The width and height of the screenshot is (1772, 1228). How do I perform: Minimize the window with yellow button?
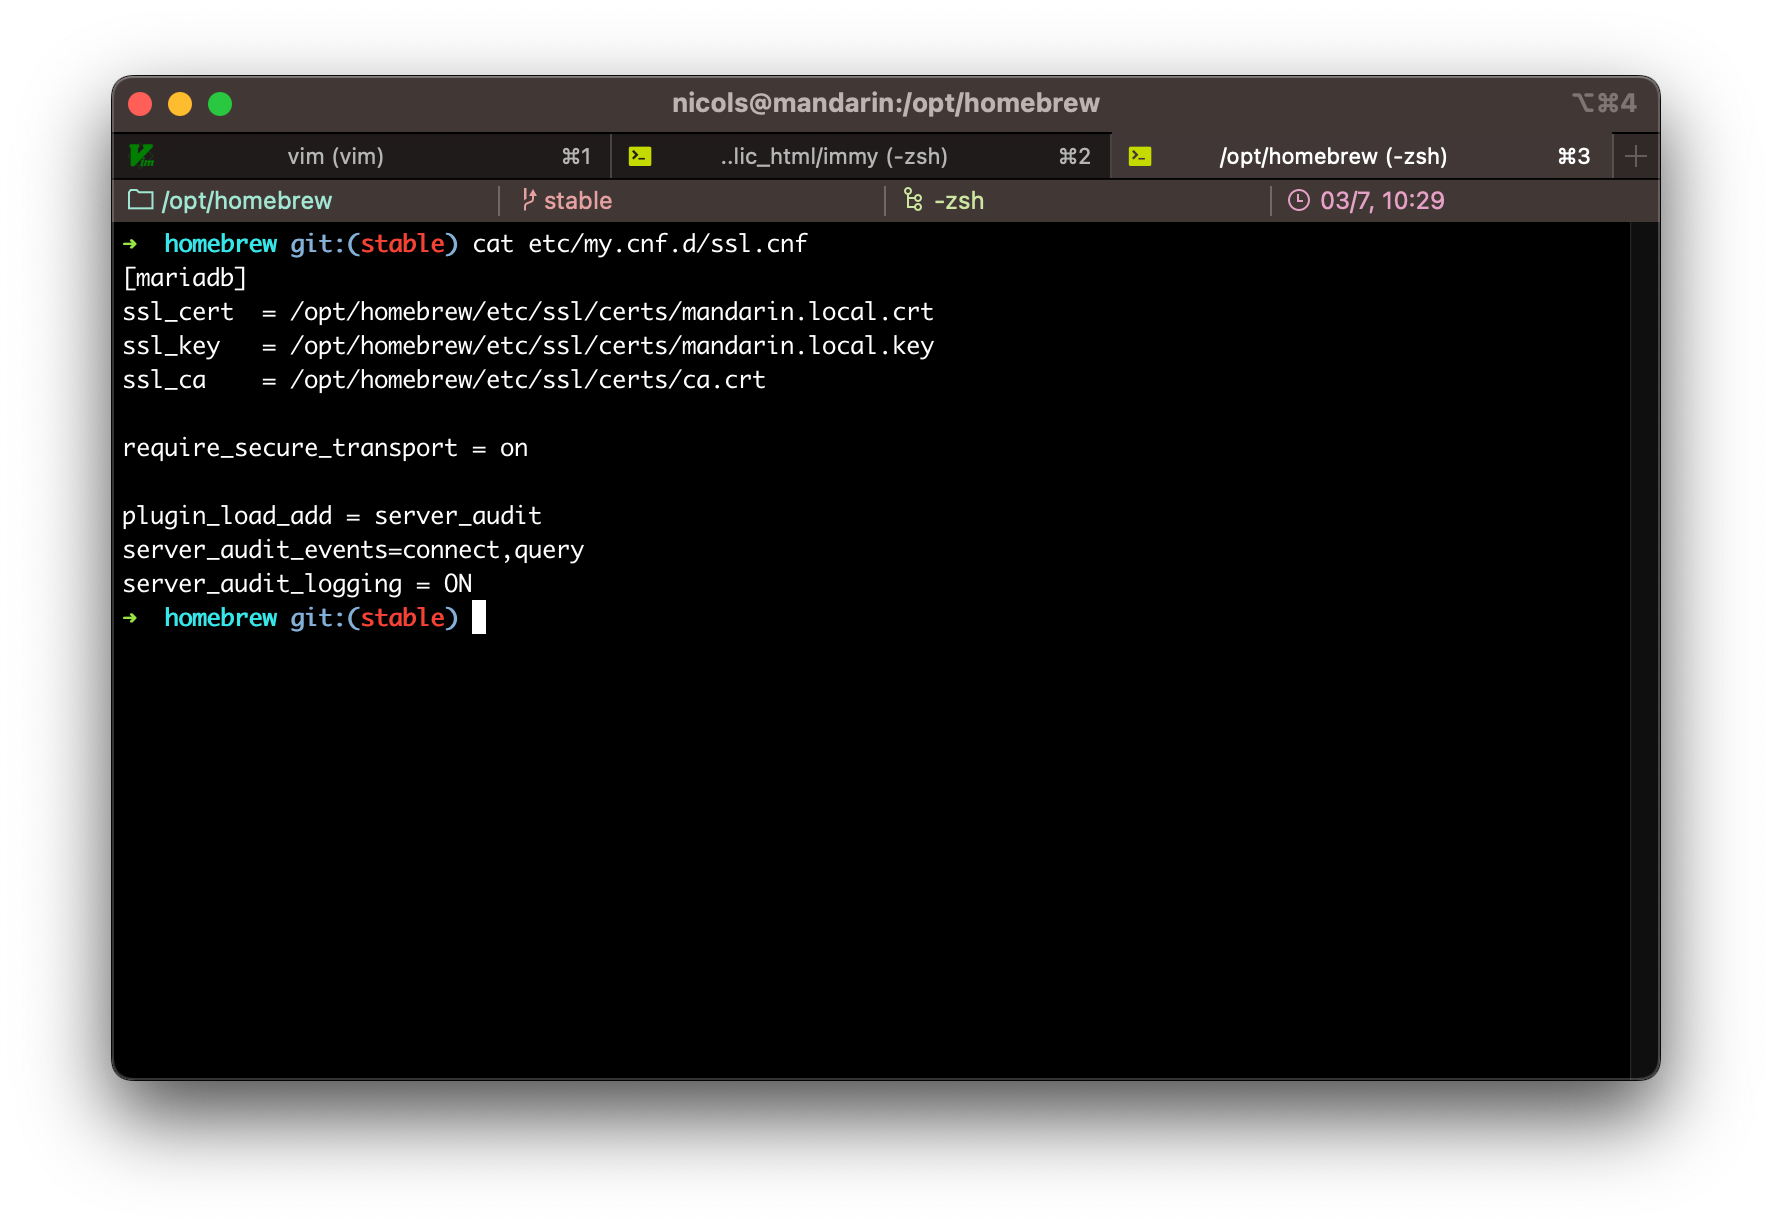(180, 104)
